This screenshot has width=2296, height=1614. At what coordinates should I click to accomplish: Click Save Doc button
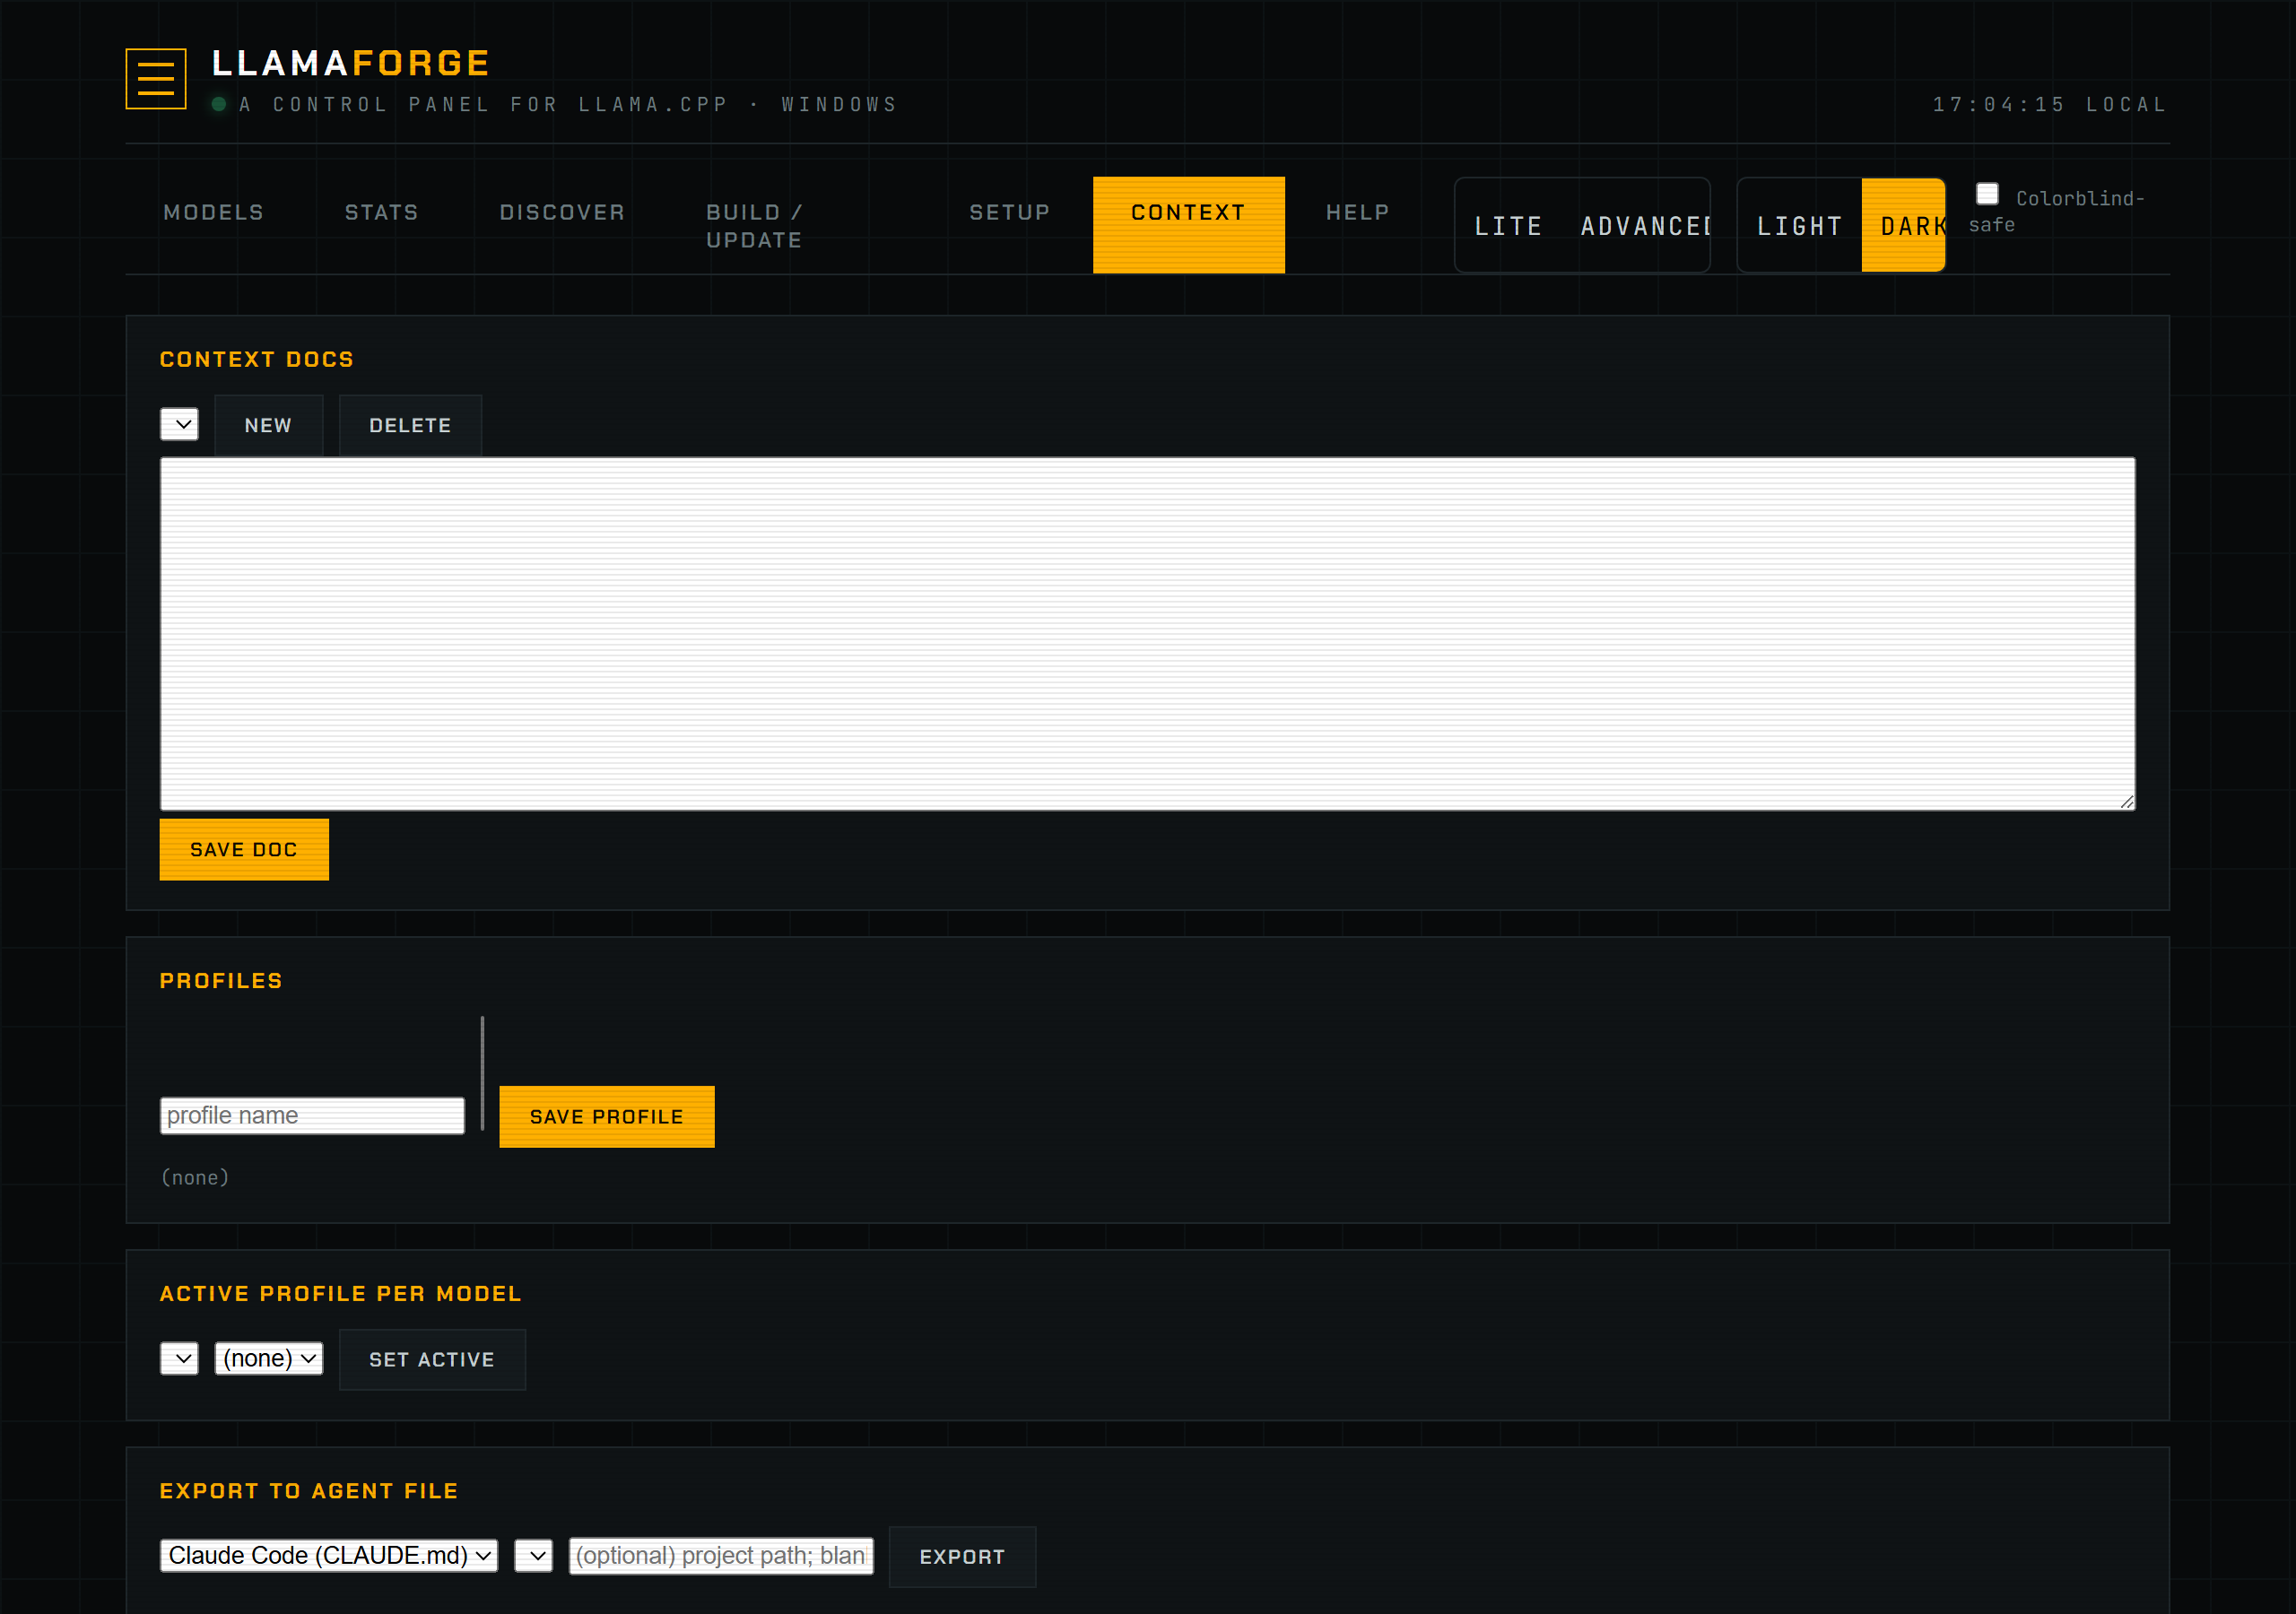tap(244, 850)
